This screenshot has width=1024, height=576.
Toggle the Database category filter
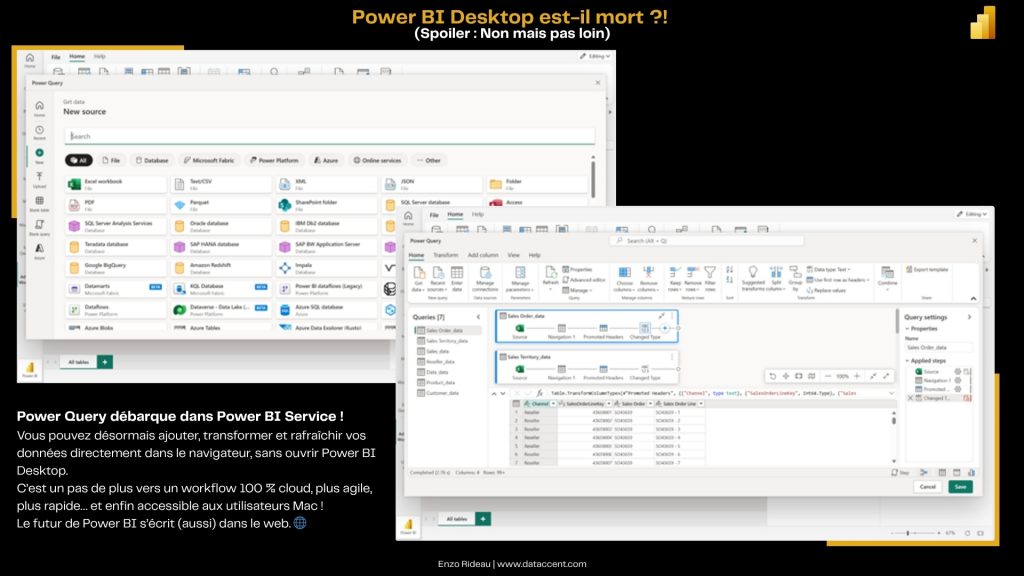point(151,160)
